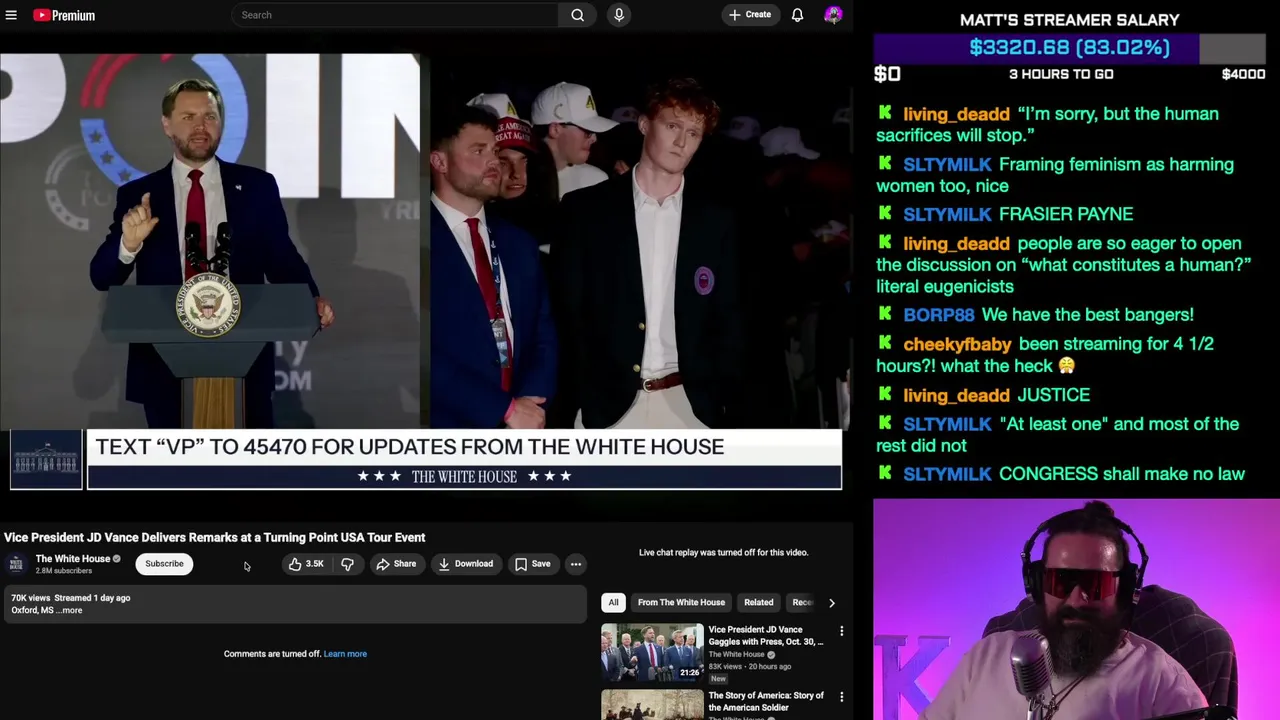Viewport: 1280px width, 720px height.
Task: Click badge beside cheekyfbaby chat message
Action: (x=885, y=343)
